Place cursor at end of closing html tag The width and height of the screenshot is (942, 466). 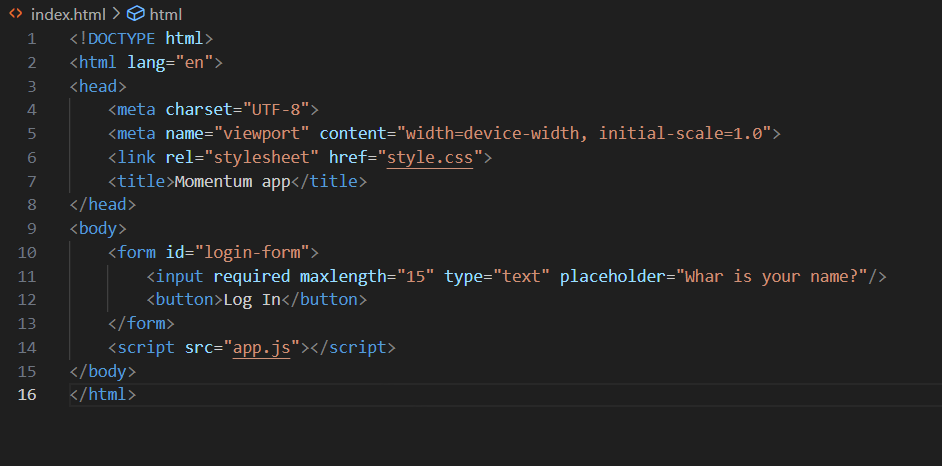pyautogui.click(x=137, y=395)
